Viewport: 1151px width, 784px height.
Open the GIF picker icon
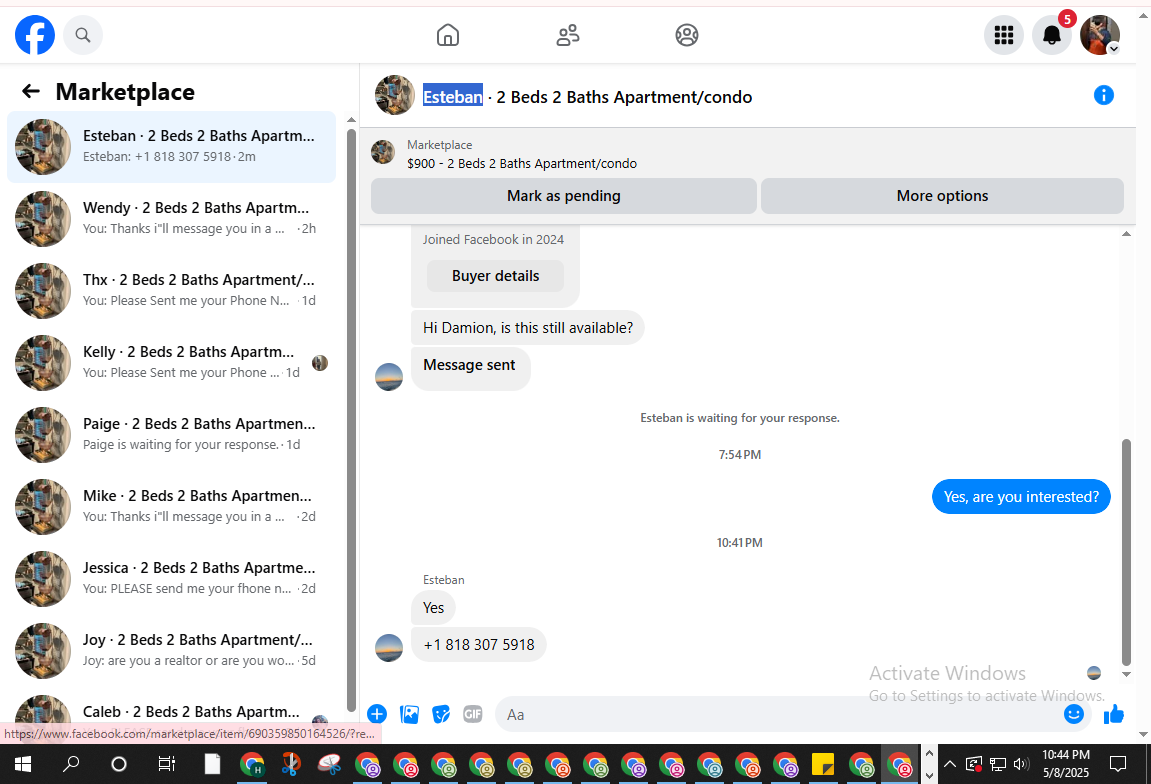point(473,714)
